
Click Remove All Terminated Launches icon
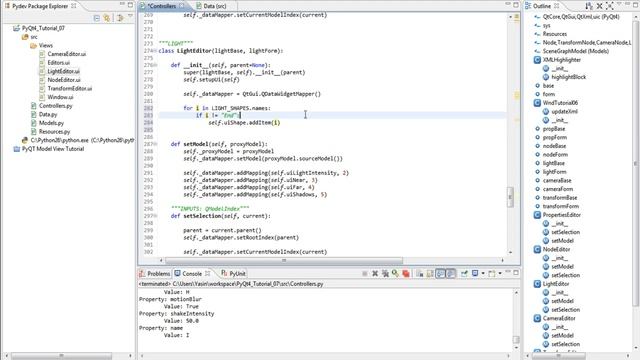[385, 273]
